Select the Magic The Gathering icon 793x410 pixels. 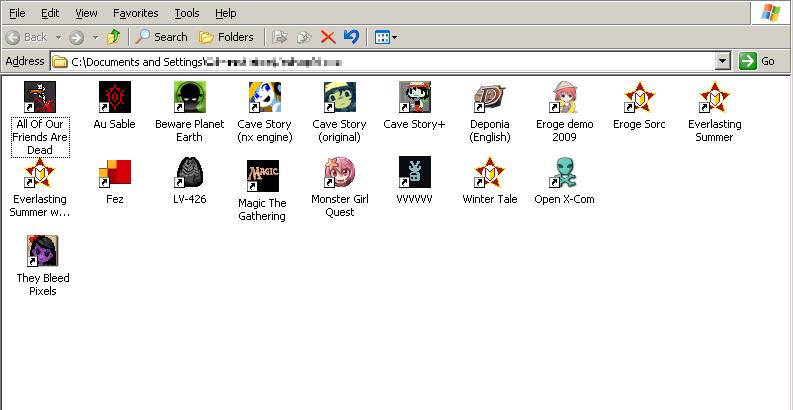[262, 176]
